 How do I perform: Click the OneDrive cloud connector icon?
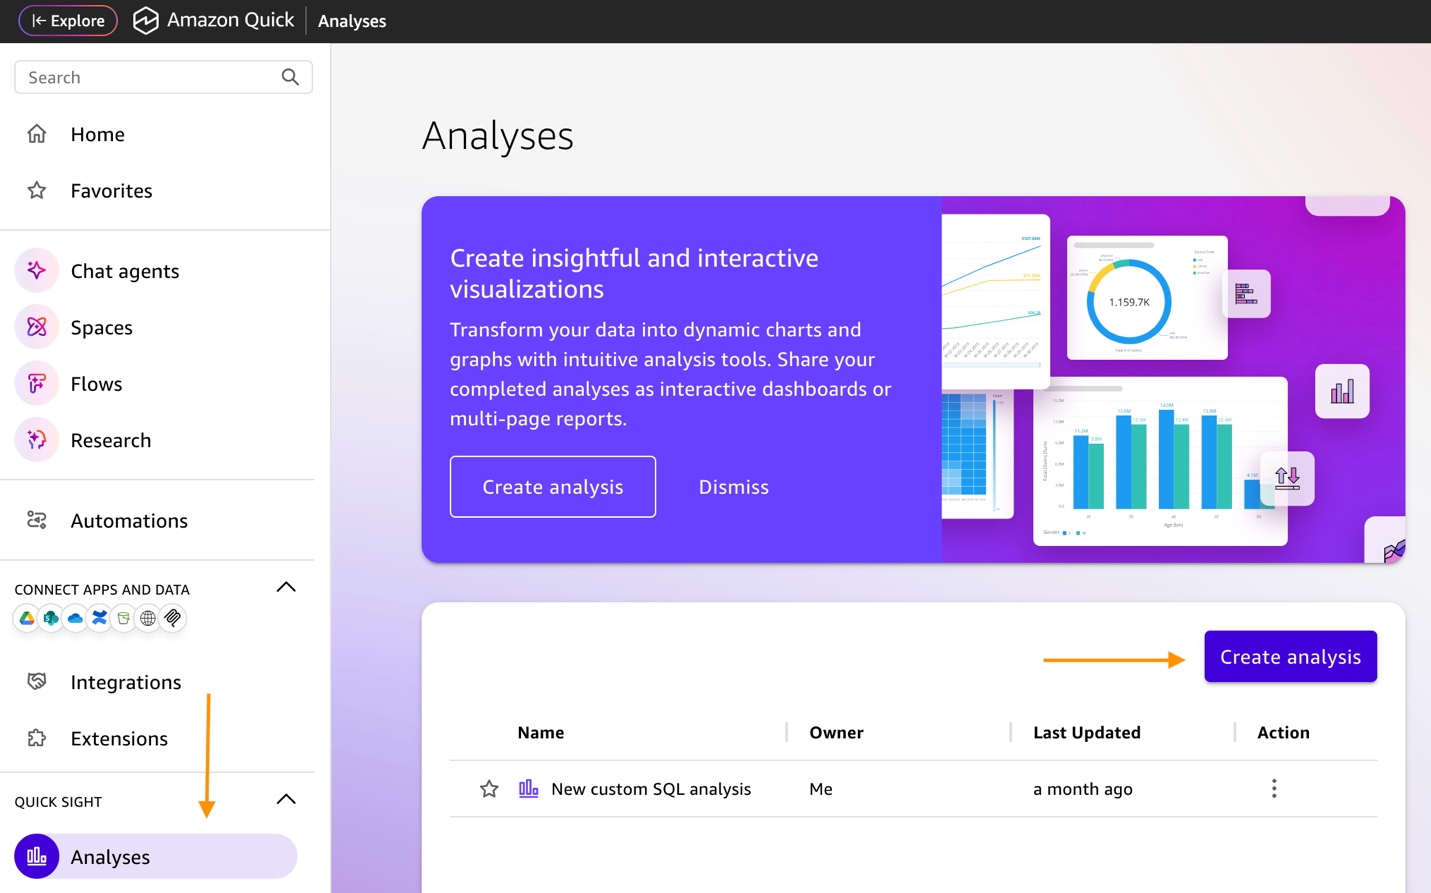(75, 618)
